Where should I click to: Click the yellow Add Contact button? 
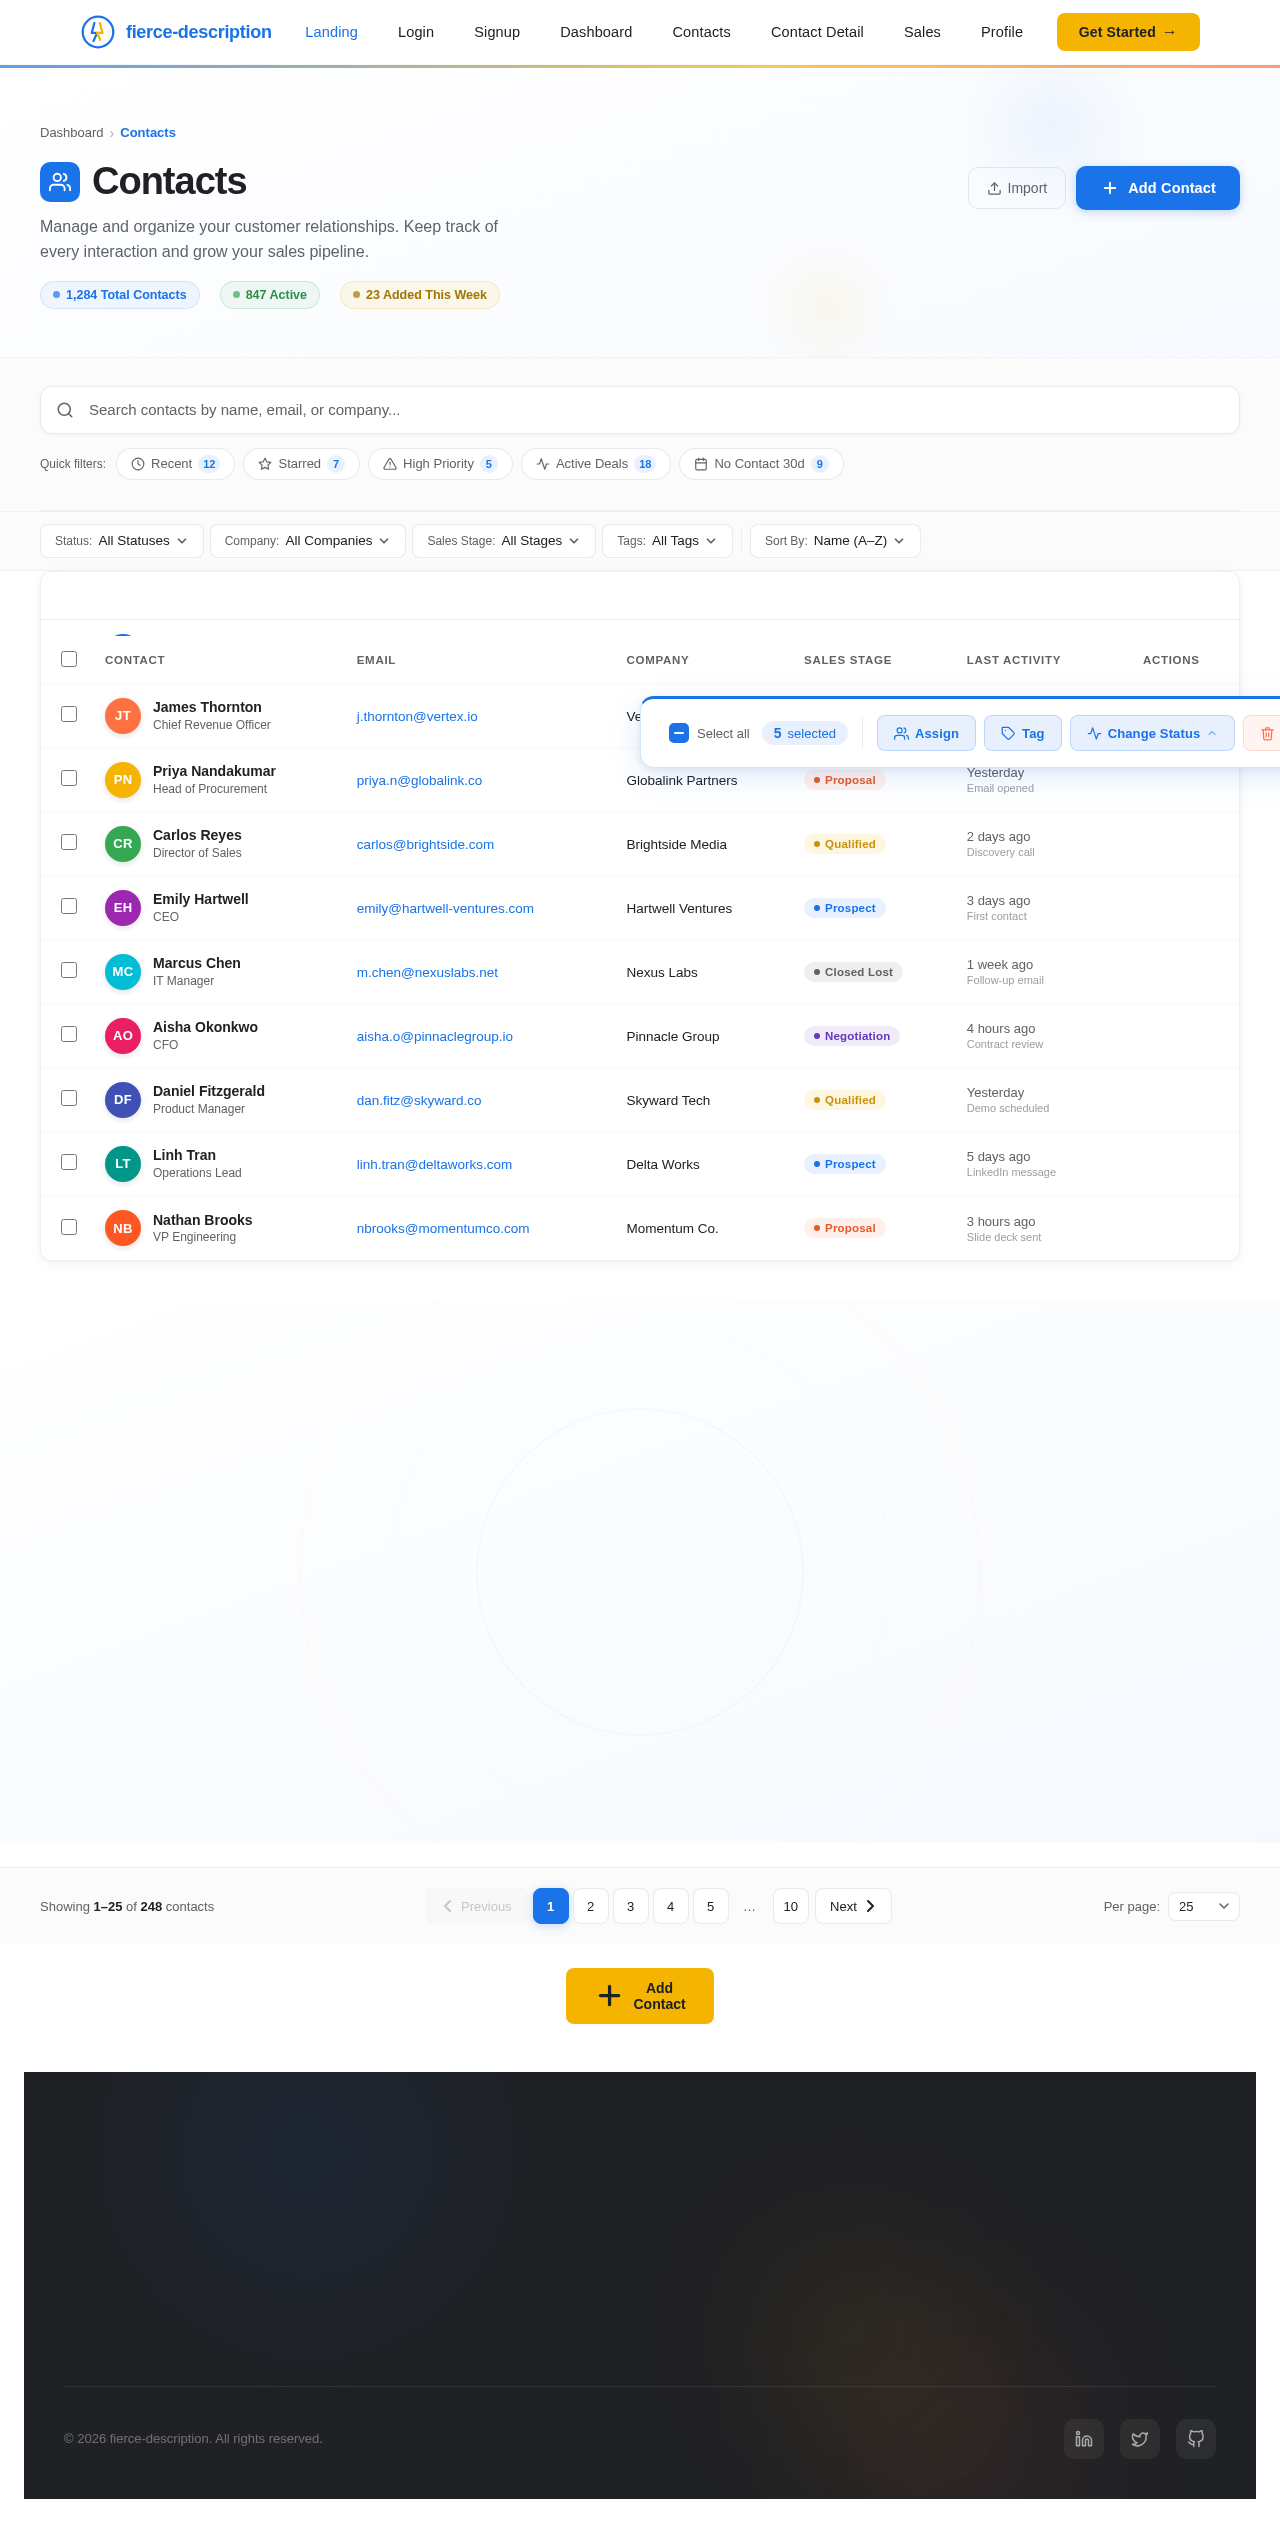click(x=640, y=1996)
